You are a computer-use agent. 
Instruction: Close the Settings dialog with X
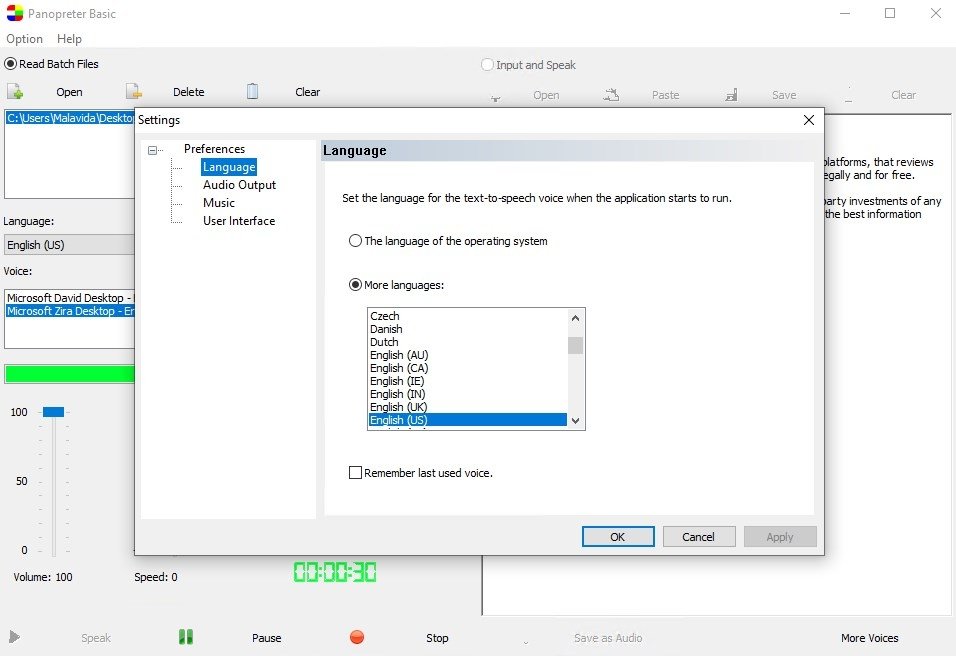(809, 120)
